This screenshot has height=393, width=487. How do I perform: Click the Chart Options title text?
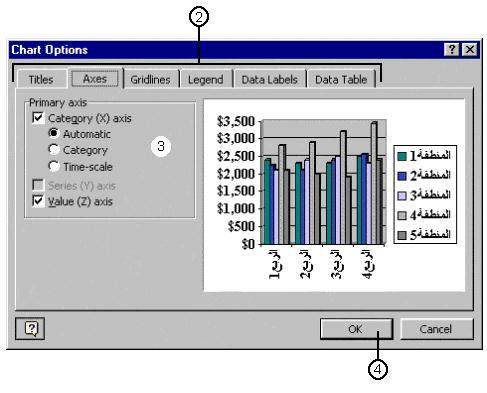pos(49,50)
